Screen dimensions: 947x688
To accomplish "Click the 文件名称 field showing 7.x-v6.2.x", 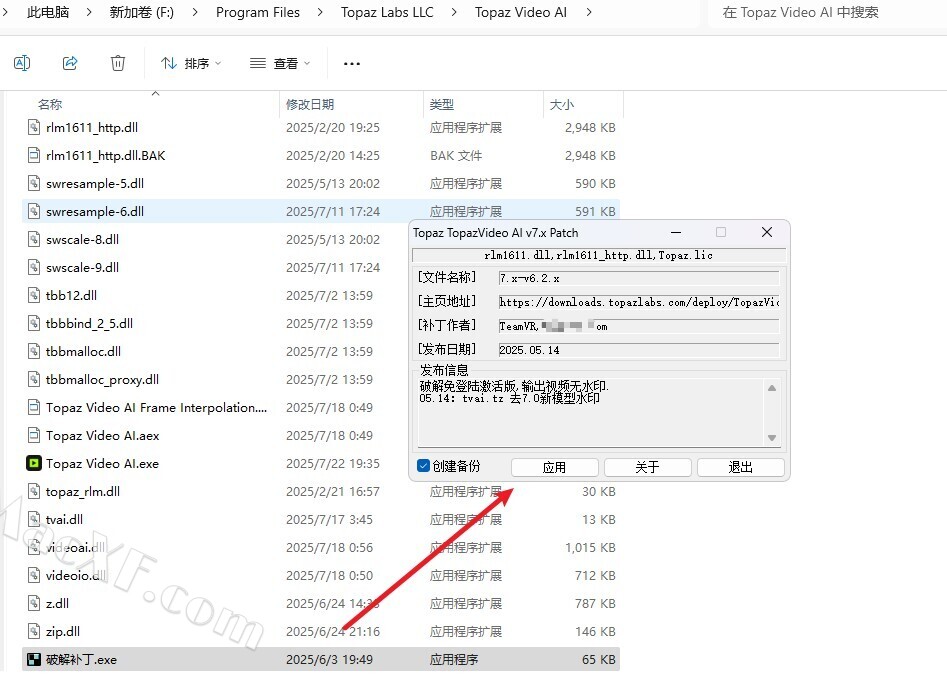I will pos(639,278).
